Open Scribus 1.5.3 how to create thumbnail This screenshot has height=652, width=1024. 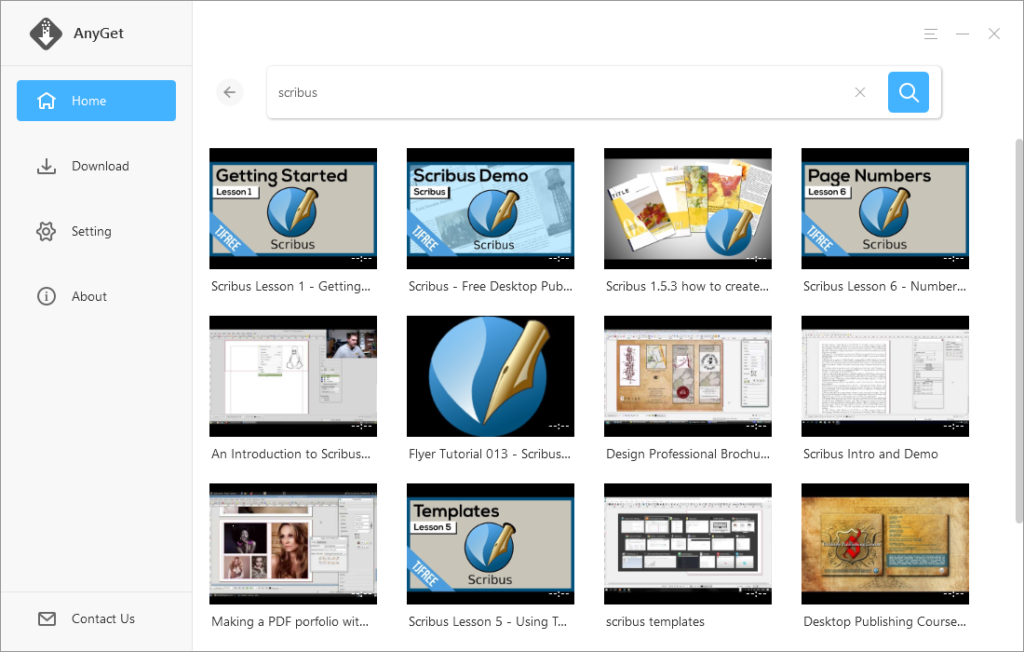[688, 208]
